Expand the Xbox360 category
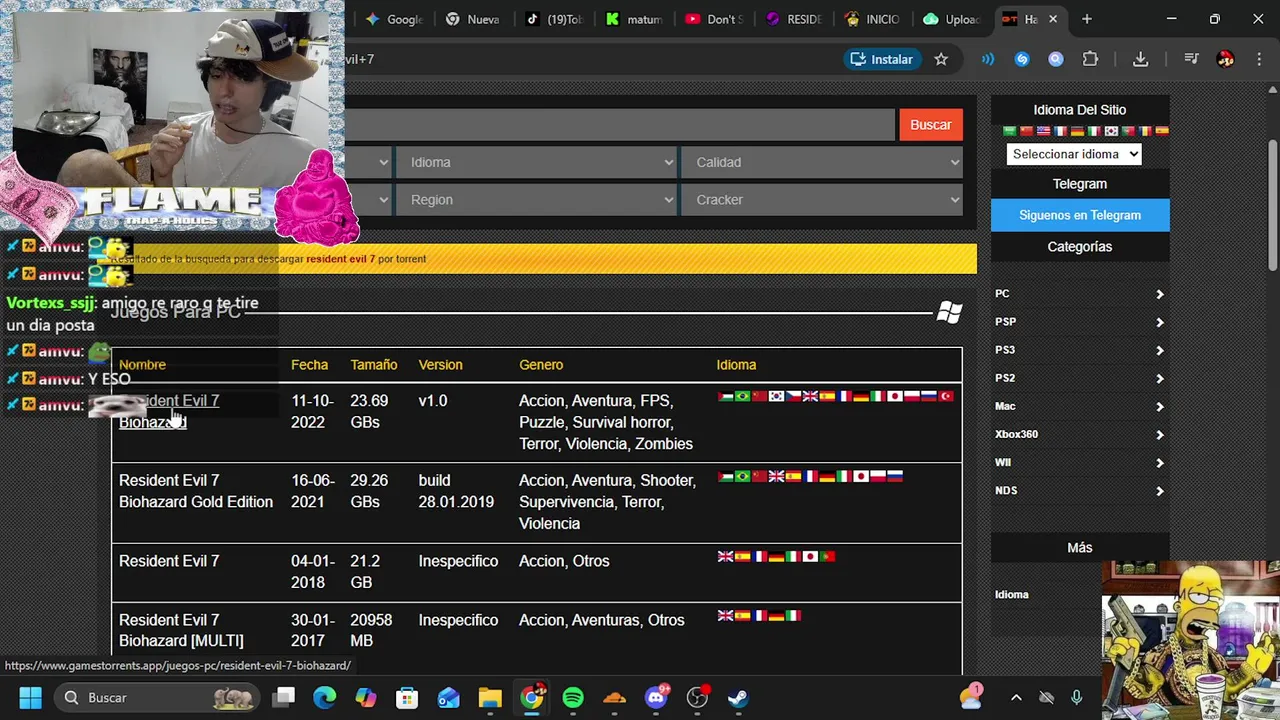This screenshot has height=720, width=1280. [1080, 434]
